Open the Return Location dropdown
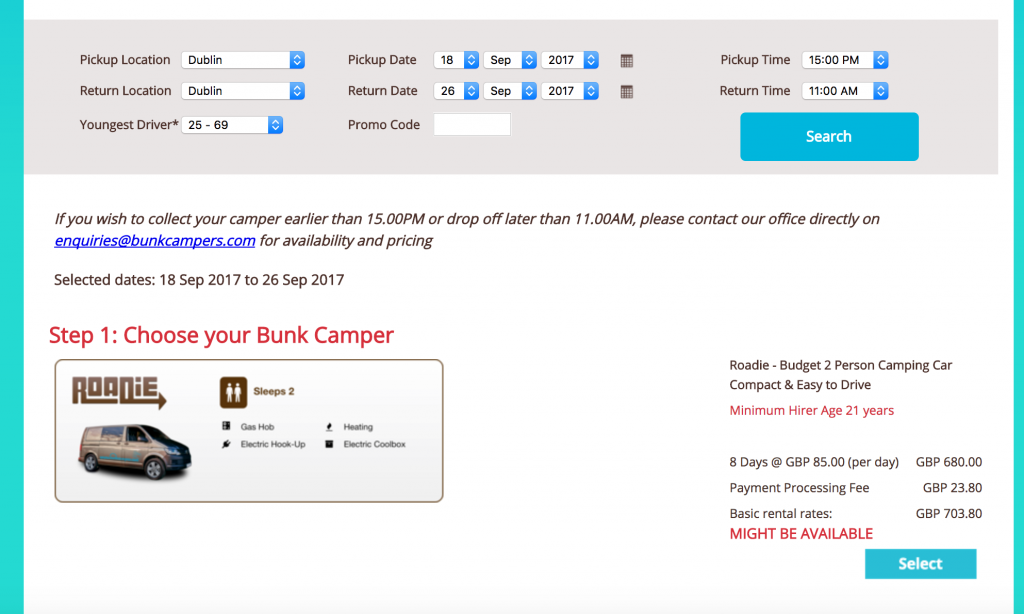Image resolution: width=1024 pixels, height=614 pixels. tap(243, 91)
